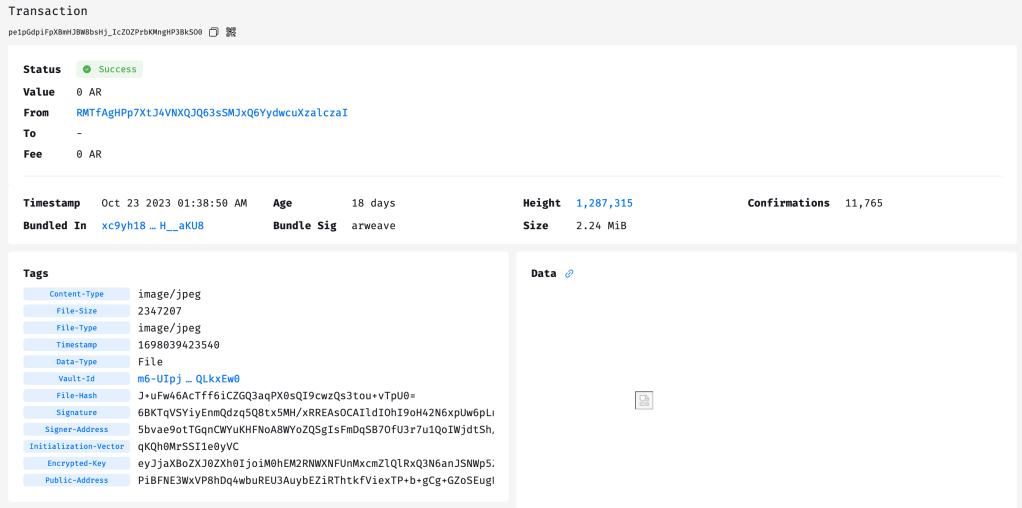This screenshot has width=1022, height=508.
Task: Select the Encrypted-Key tag label
Action: point(77,464)
